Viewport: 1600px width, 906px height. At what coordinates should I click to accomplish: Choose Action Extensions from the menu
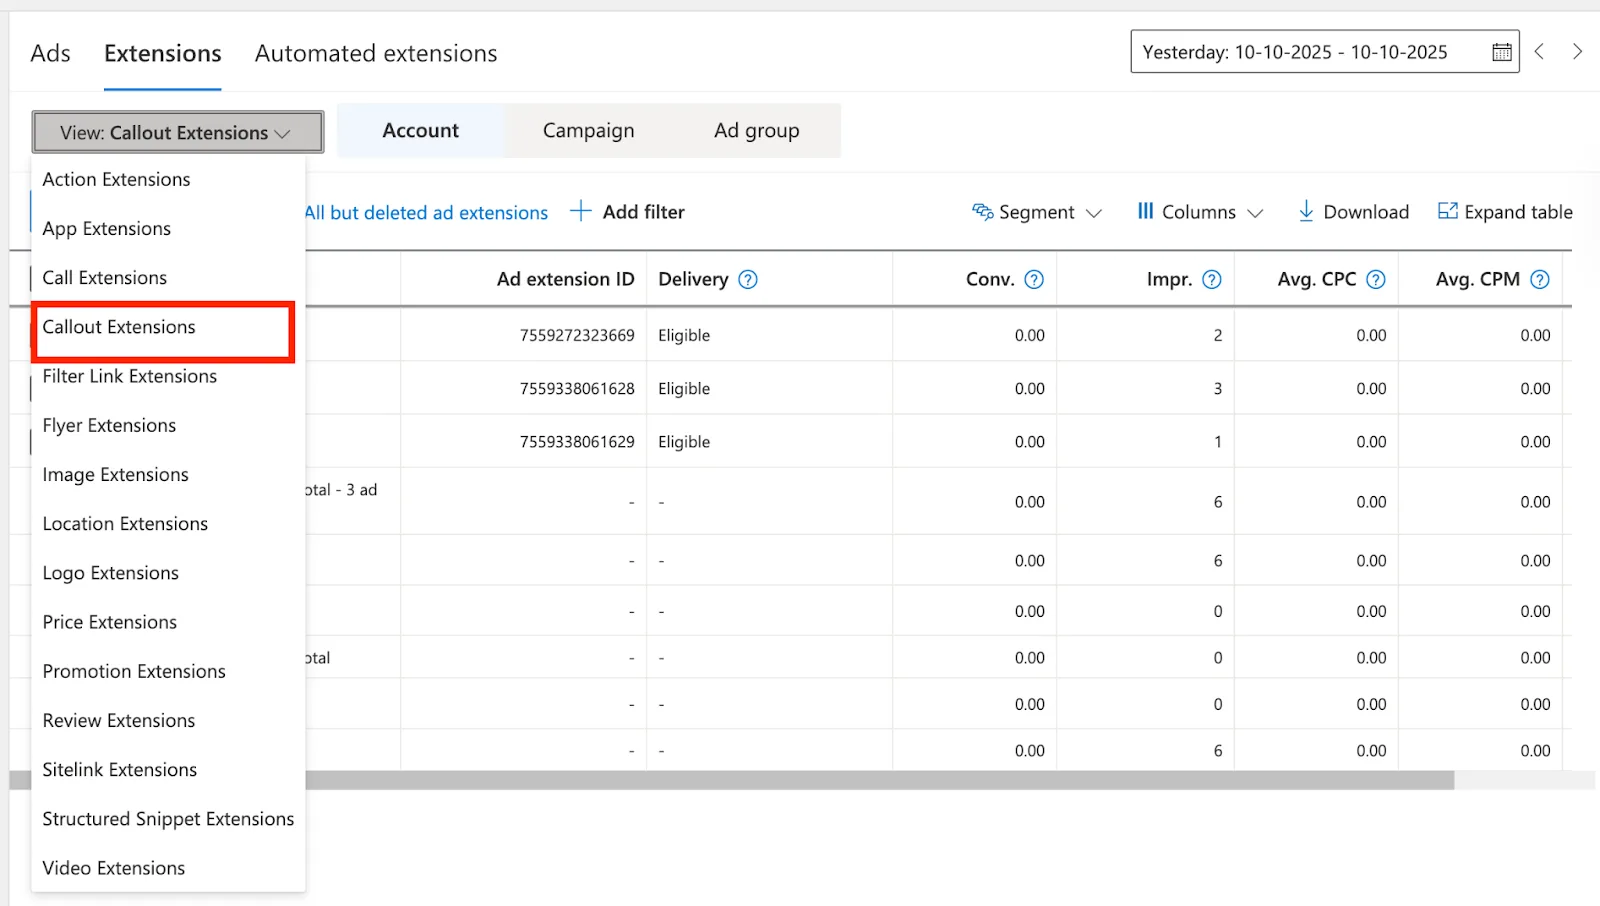(168, 179)
